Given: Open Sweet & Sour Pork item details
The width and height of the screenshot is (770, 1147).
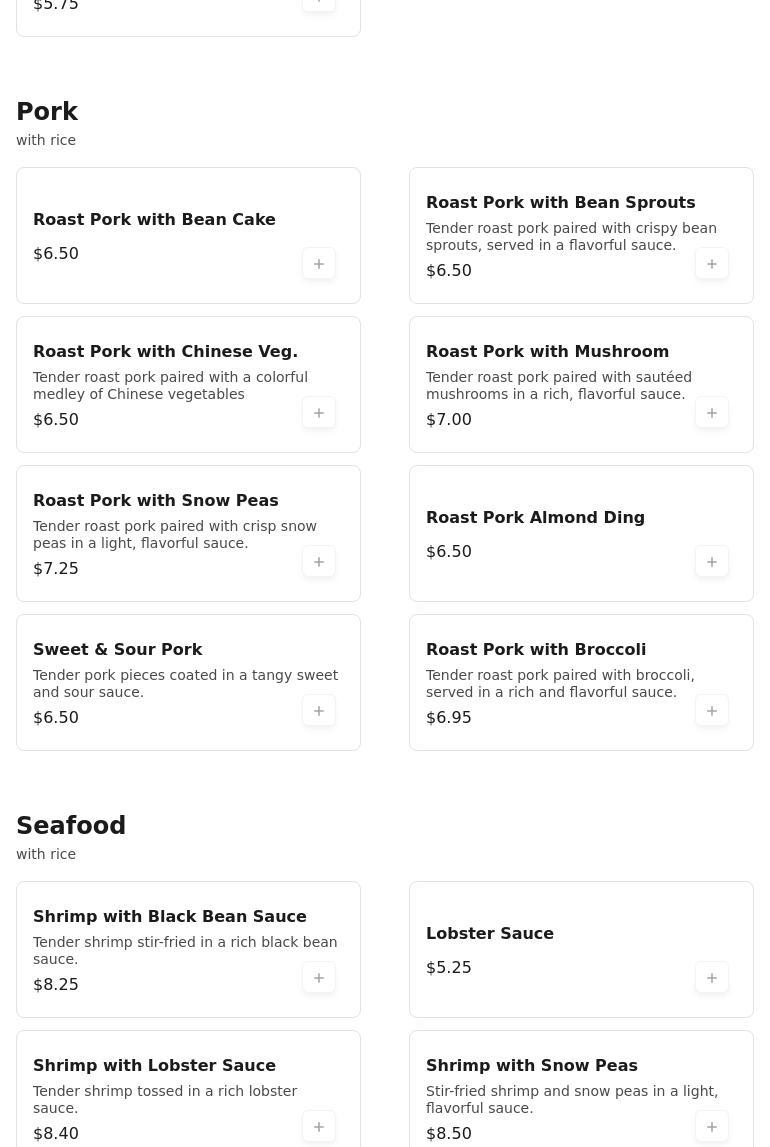Looking at the screenshot, I should click(117, 649).
